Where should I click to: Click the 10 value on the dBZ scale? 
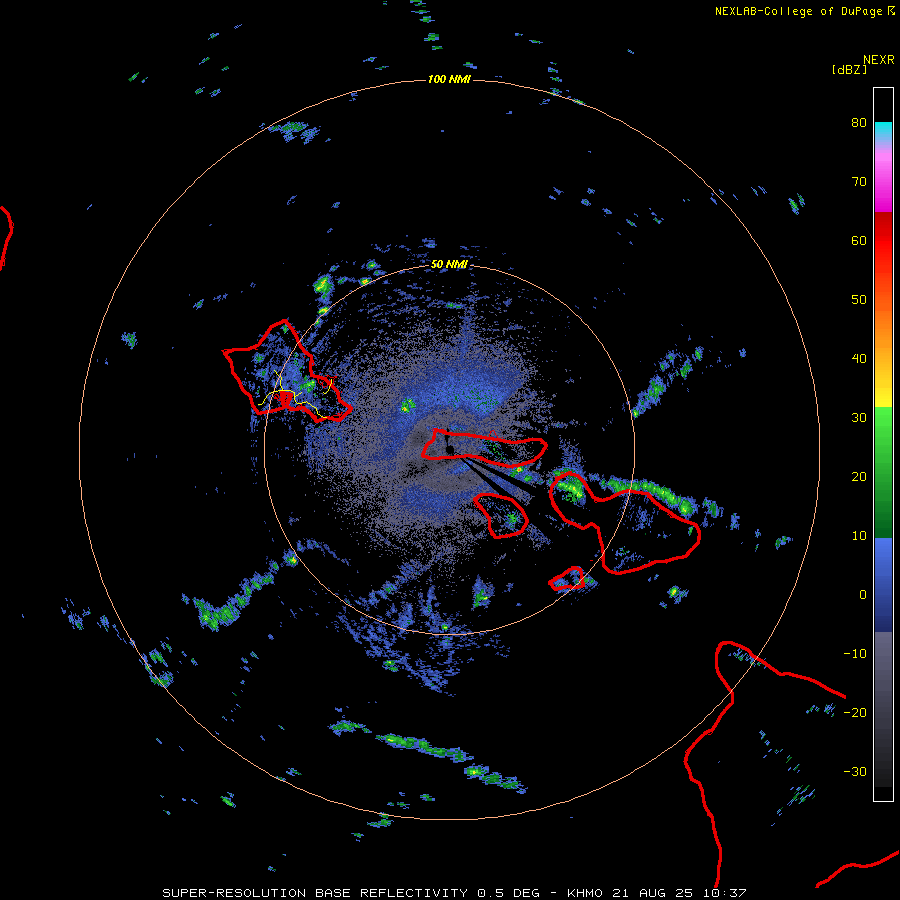tap(859, 536)
